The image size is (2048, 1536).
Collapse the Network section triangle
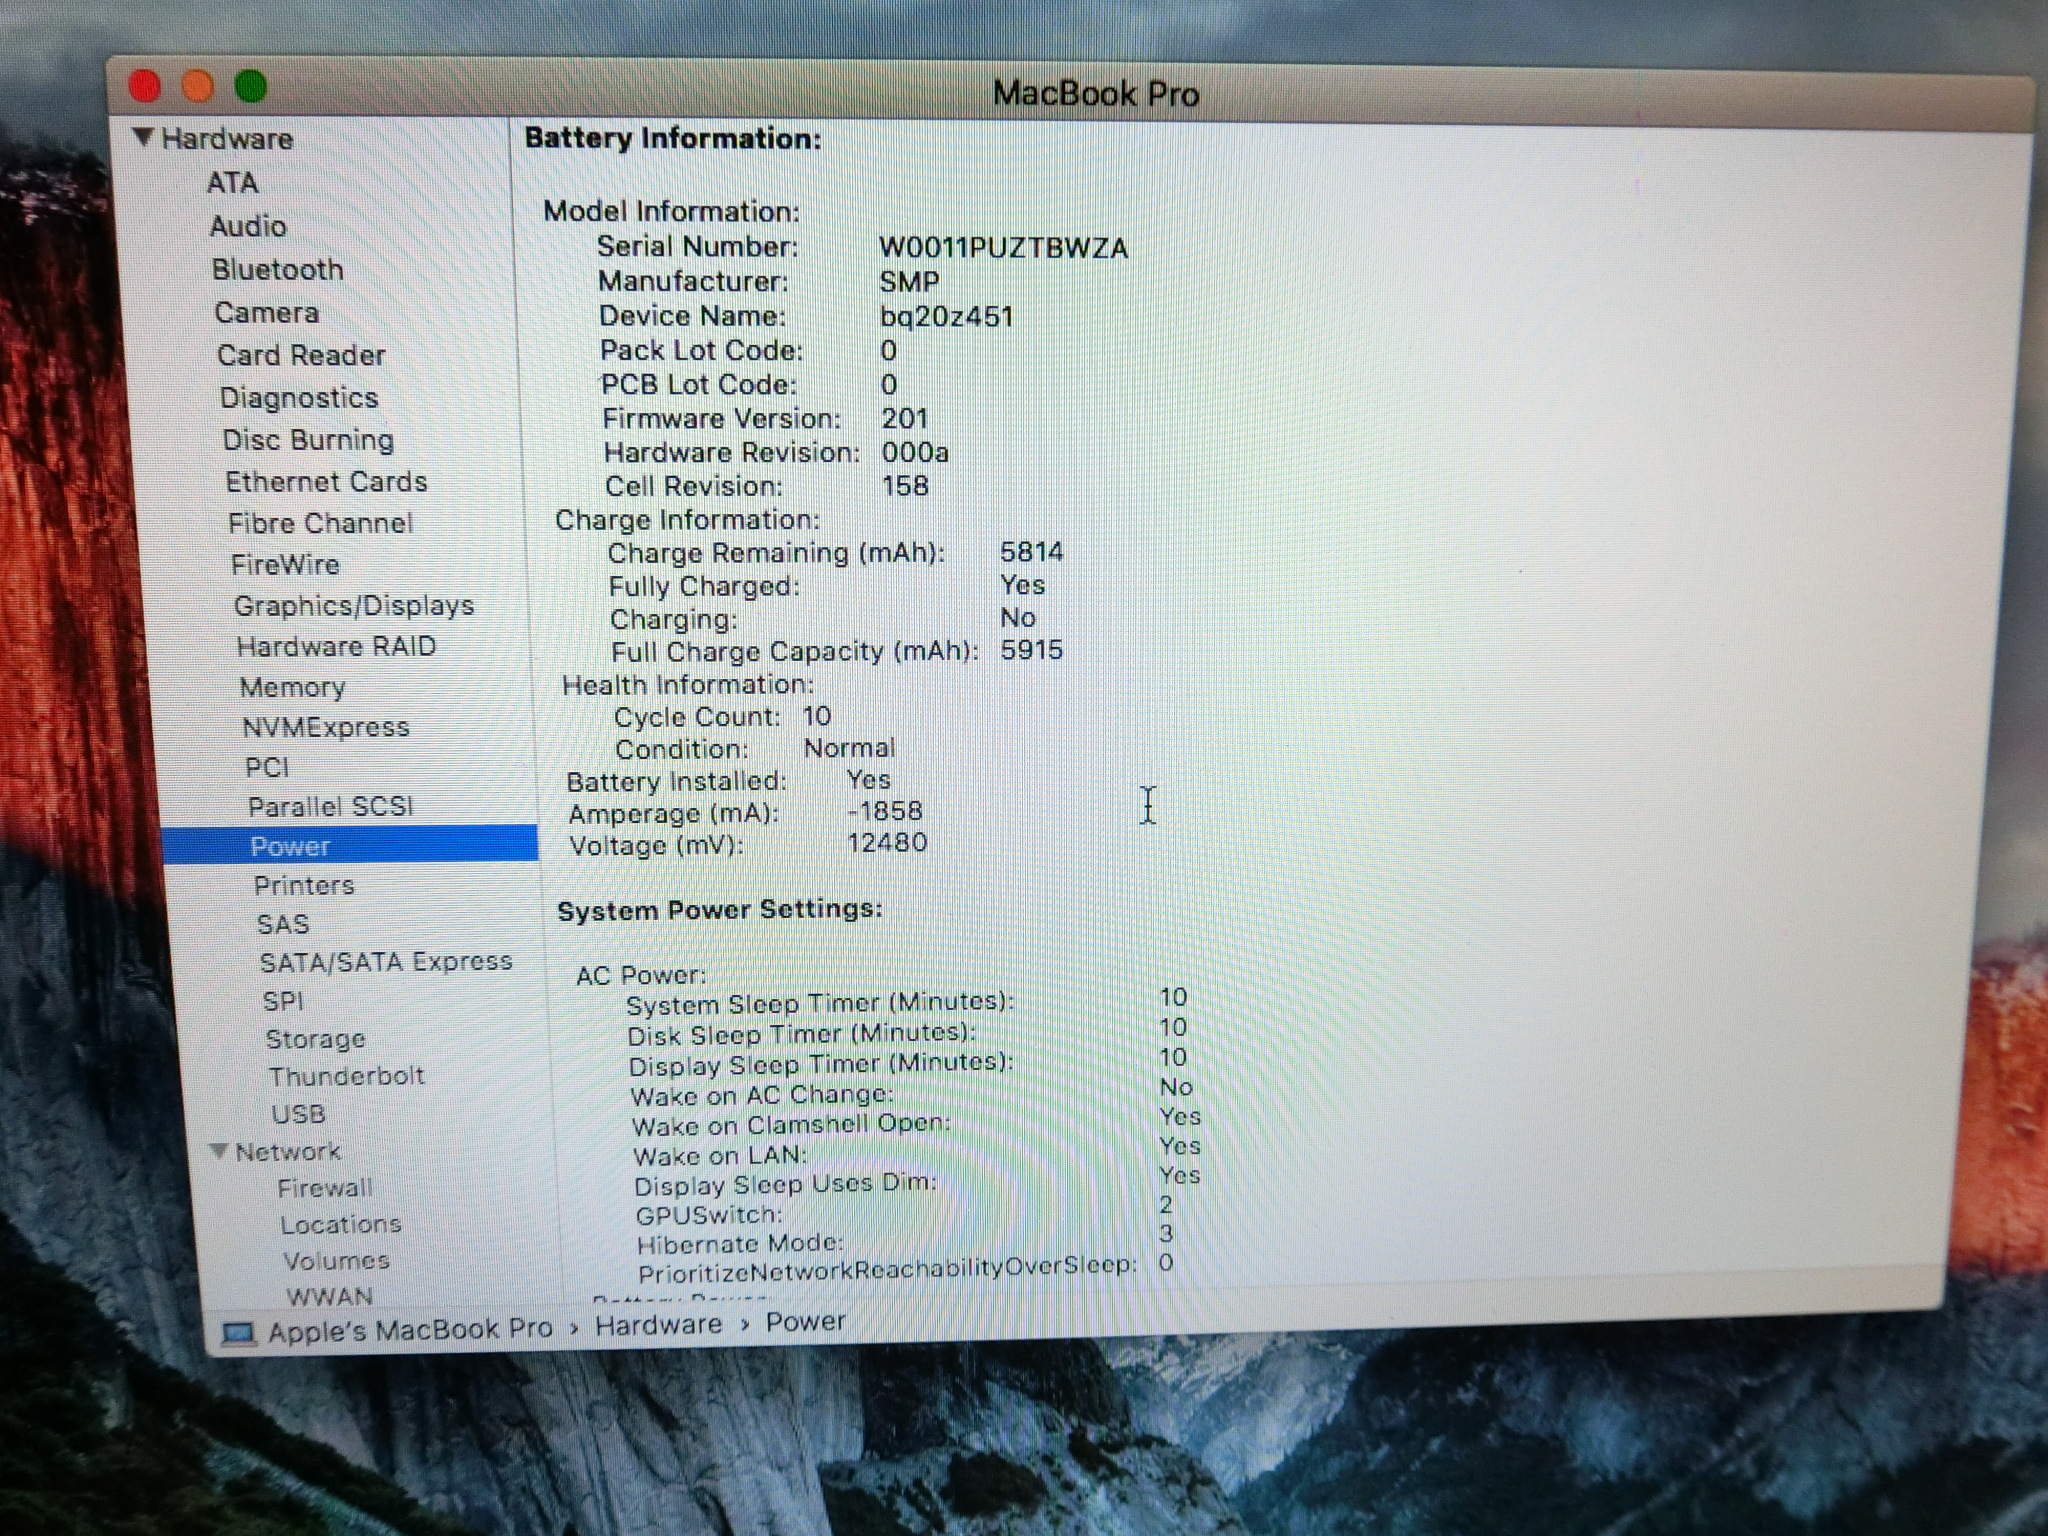219,1151
